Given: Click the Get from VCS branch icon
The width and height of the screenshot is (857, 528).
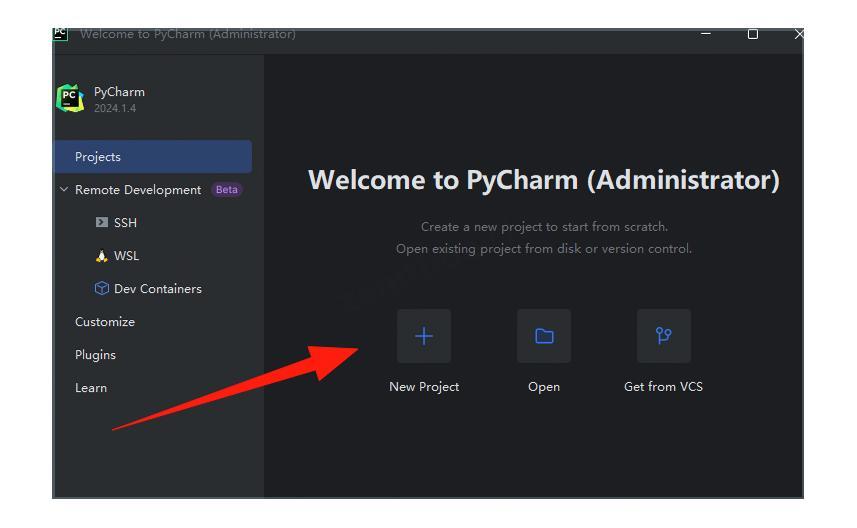Looking at the screenshot, I should pos(664,336).
